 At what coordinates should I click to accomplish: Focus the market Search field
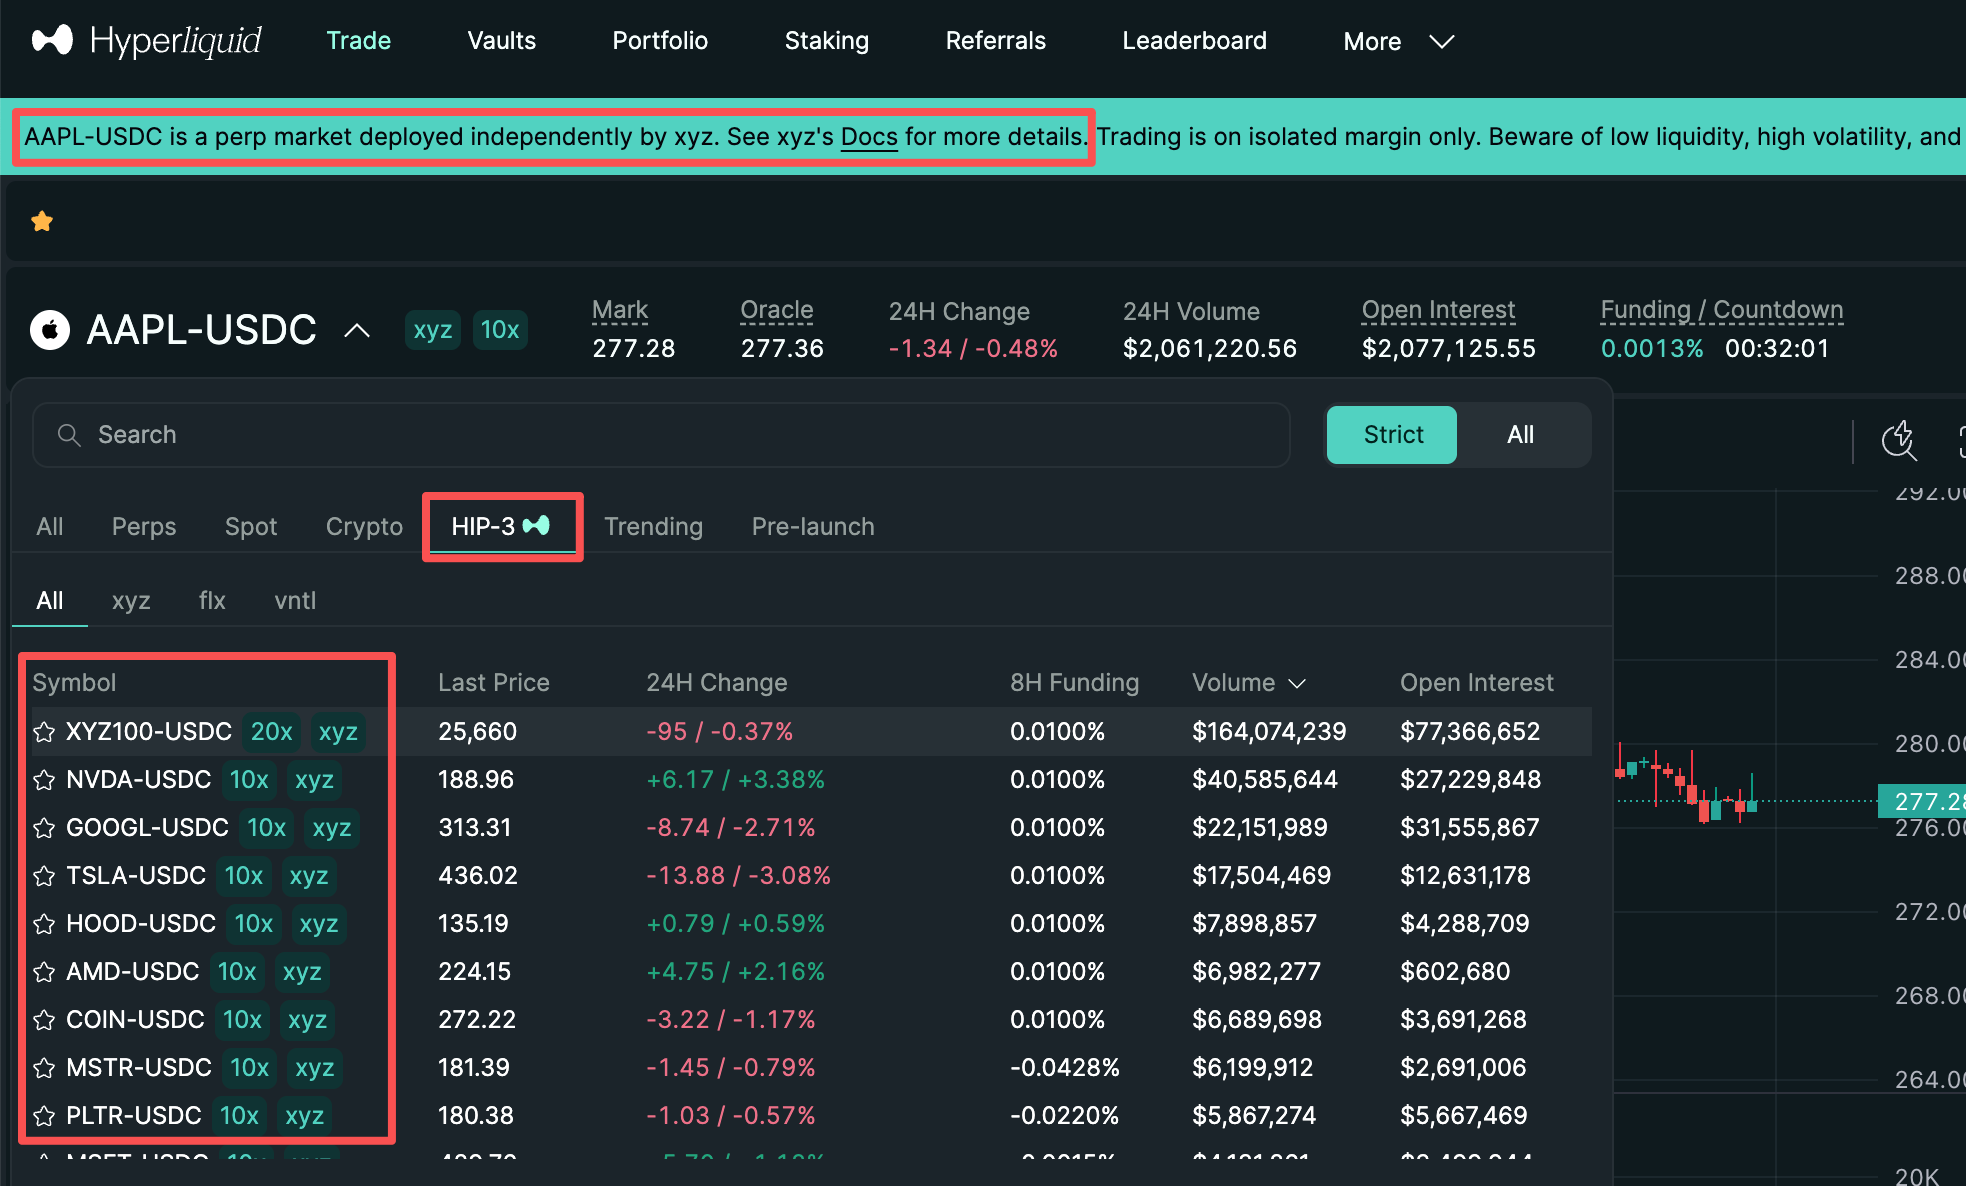point(660,435)
